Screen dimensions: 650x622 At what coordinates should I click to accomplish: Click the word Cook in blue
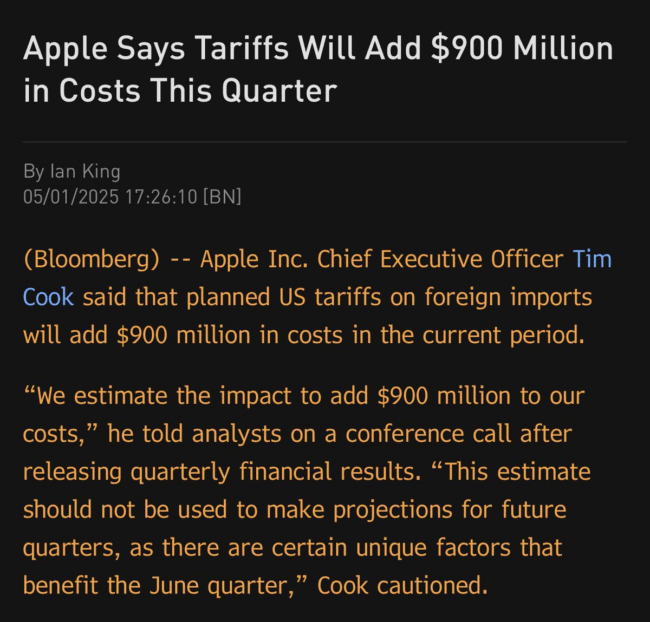49,297
